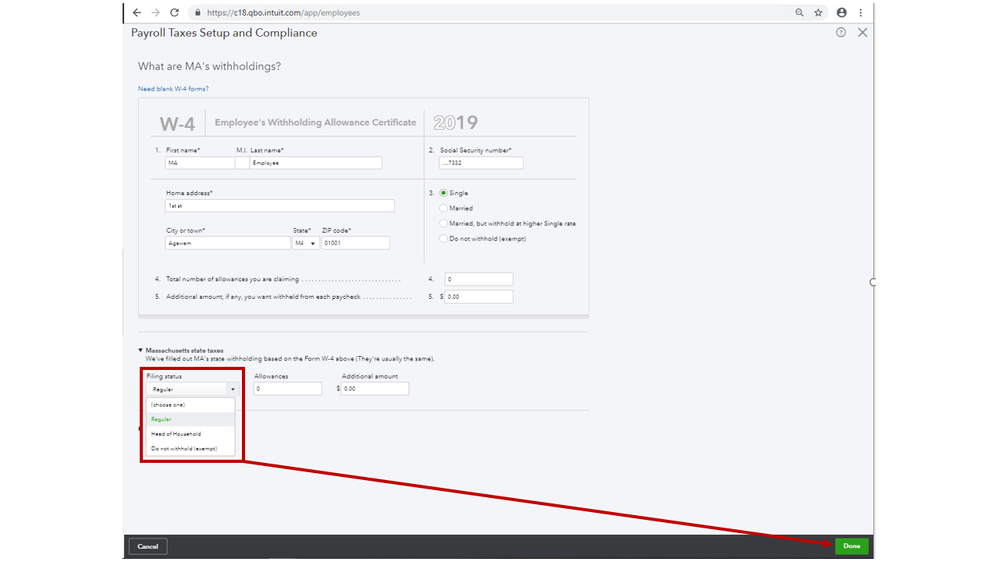Open the browser zoom magnifier icon

tap(799, 13)
